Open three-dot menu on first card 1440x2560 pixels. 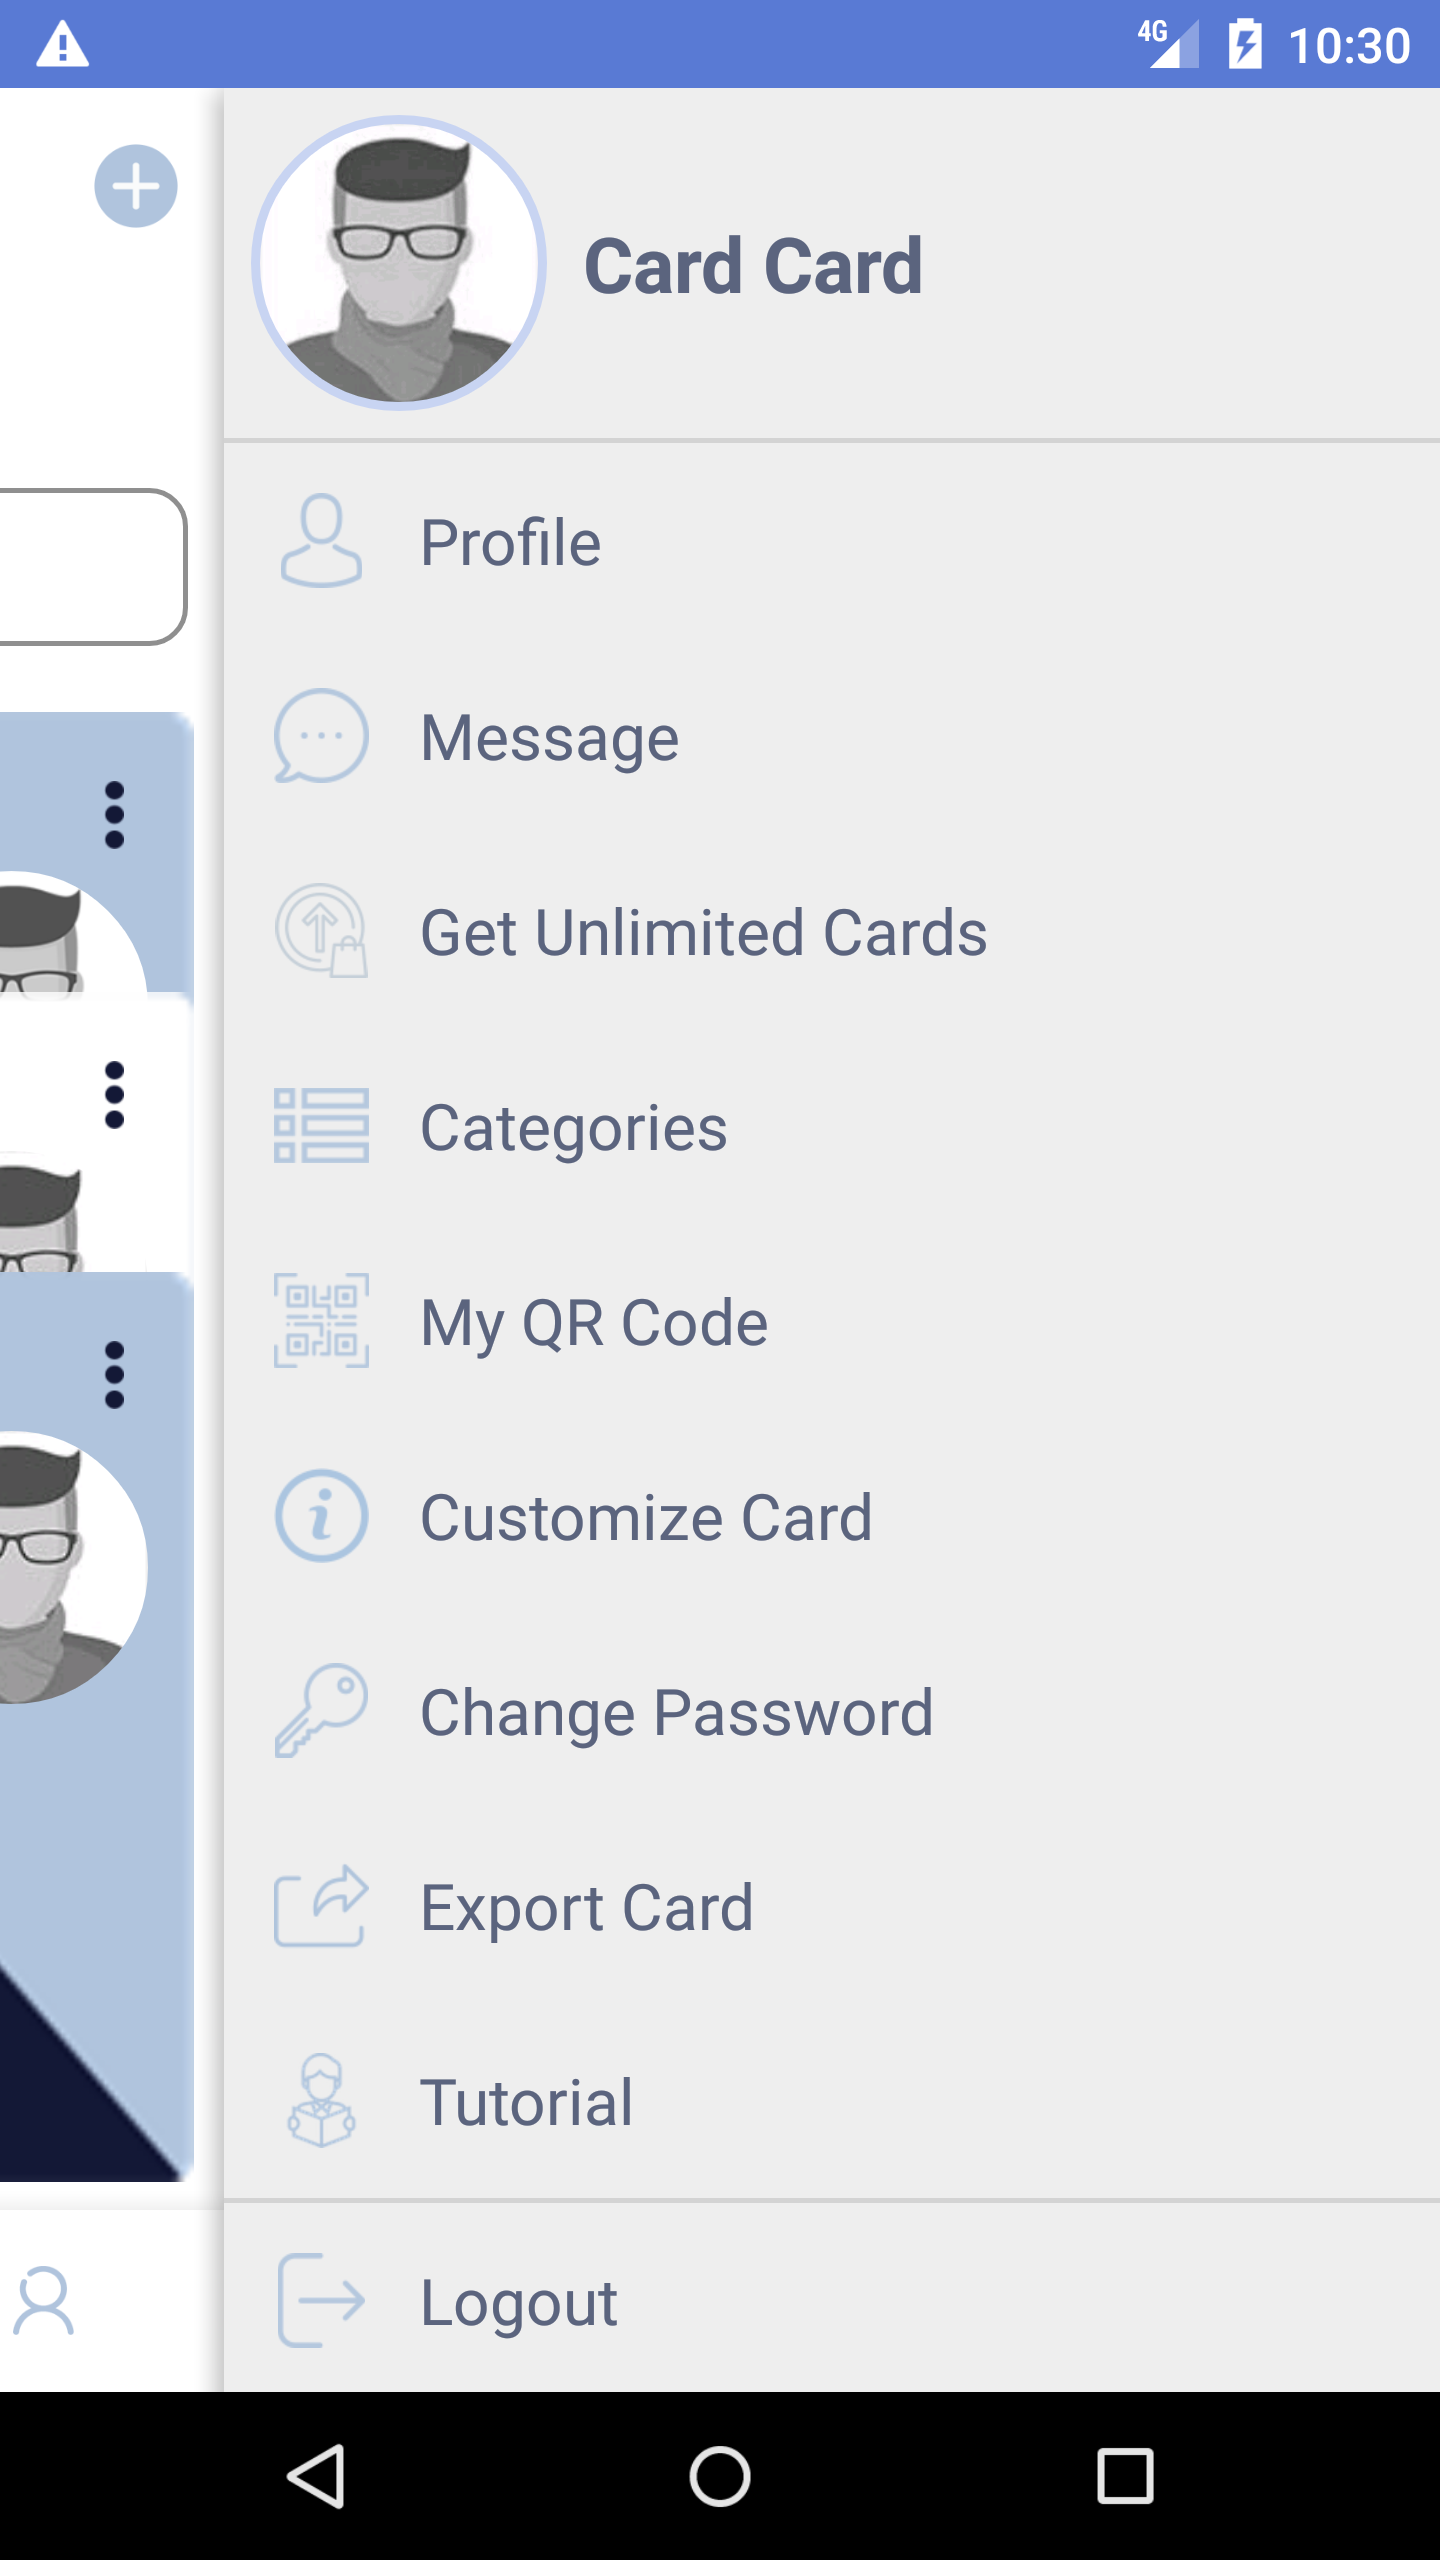tap(115, 815)
